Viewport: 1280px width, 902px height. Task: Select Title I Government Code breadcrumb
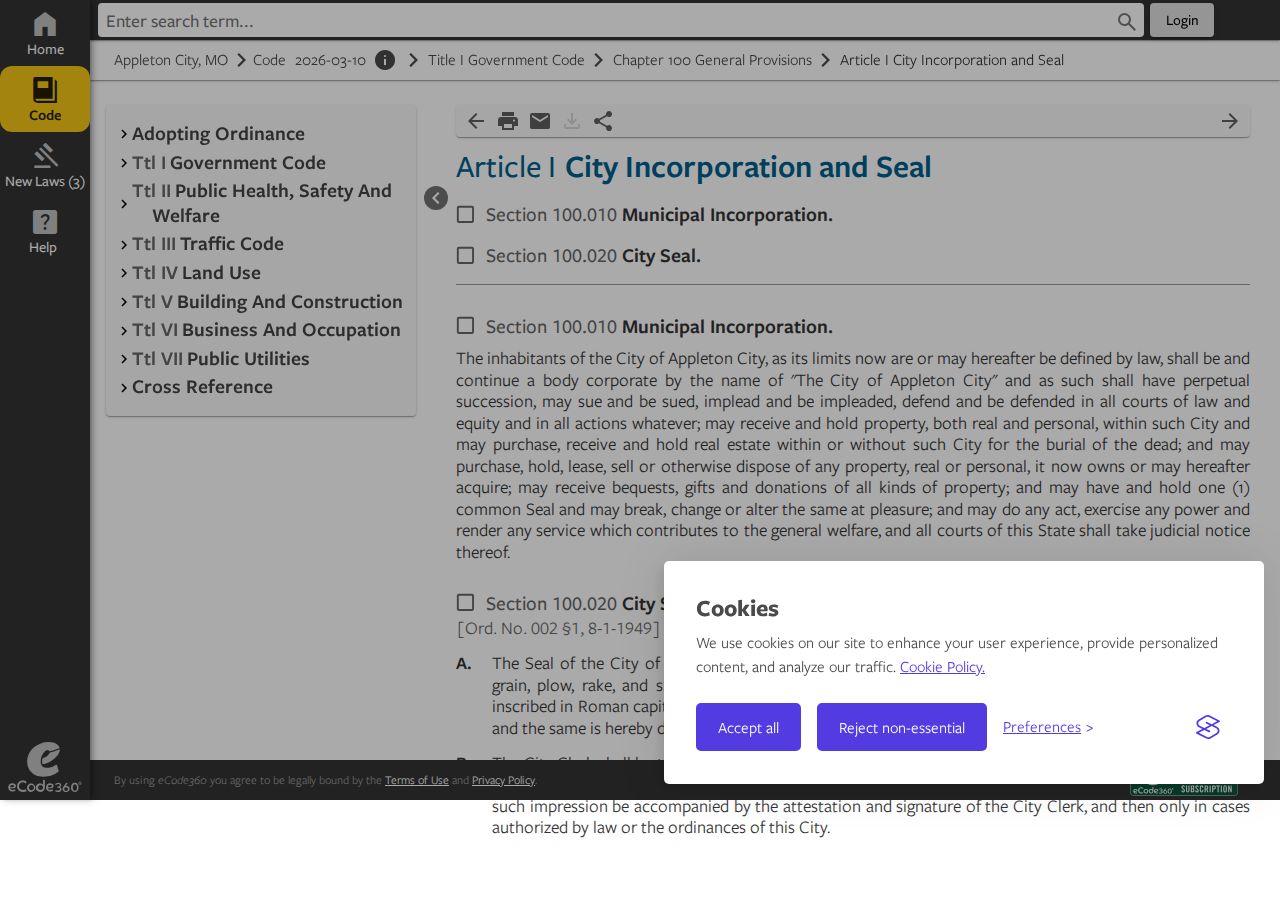506,60
